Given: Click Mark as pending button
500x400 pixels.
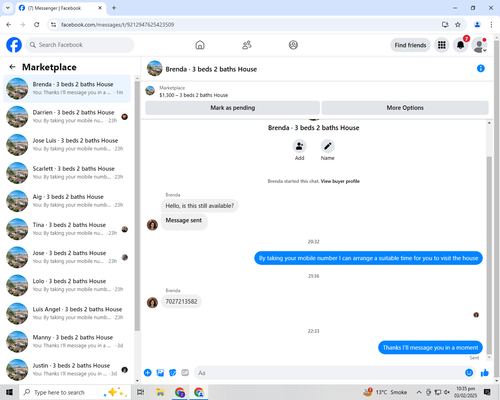Looking at the screenshot, I should [232, 108].
